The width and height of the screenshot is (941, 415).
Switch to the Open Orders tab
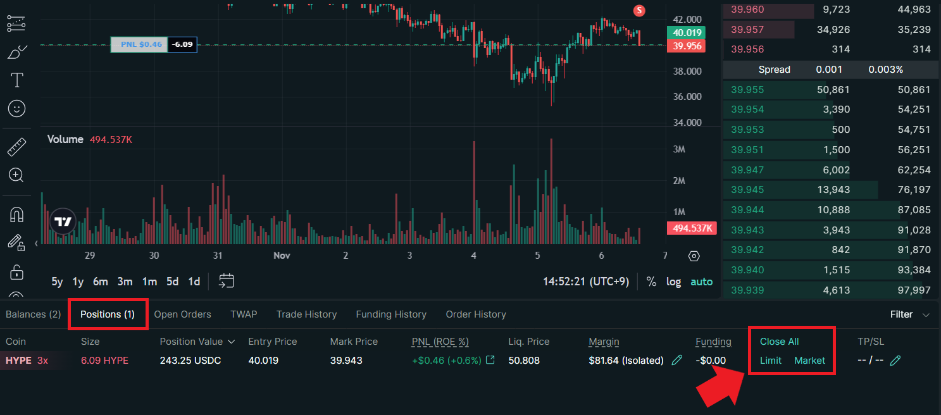pos(182,314)
